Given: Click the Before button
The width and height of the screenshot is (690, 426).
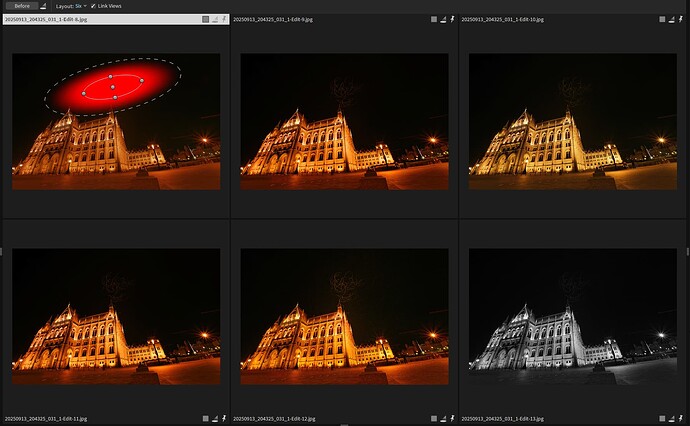Looking at the screenshot, I should point(19,6).
